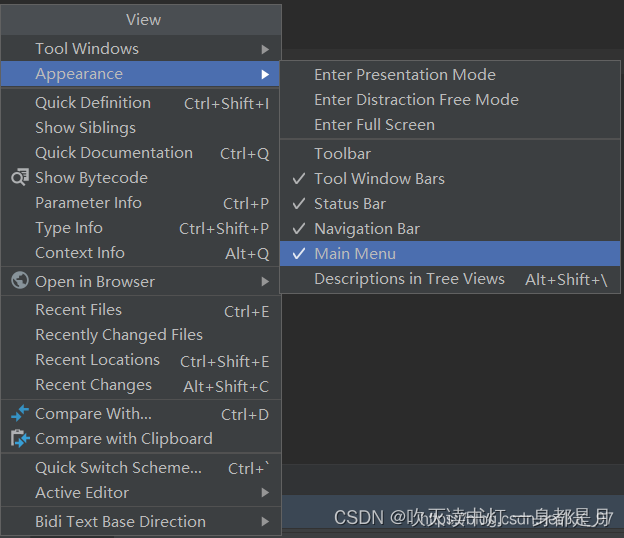624x538 pixels.
Task: Open Recent Files
Action: pyautogui.click(x=141, y=310)
